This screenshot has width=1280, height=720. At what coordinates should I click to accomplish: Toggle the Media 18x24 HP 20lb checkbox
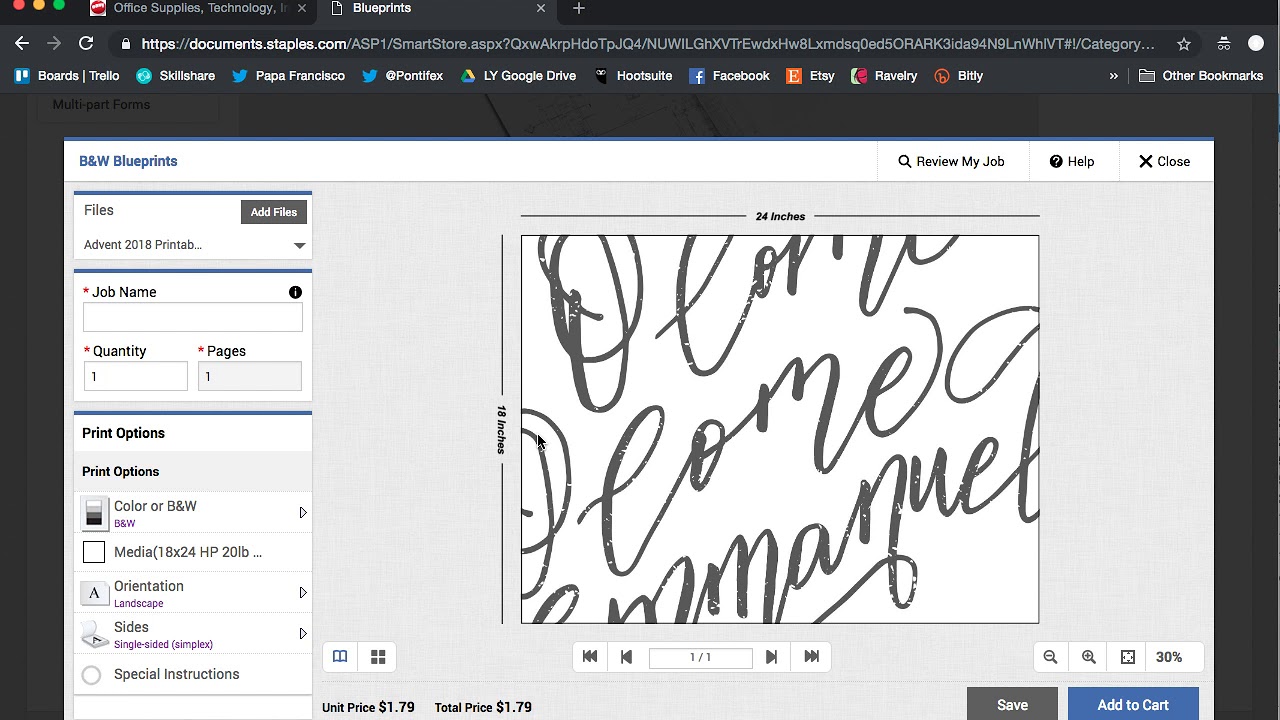pyautogui.click(x=94, y=552)
